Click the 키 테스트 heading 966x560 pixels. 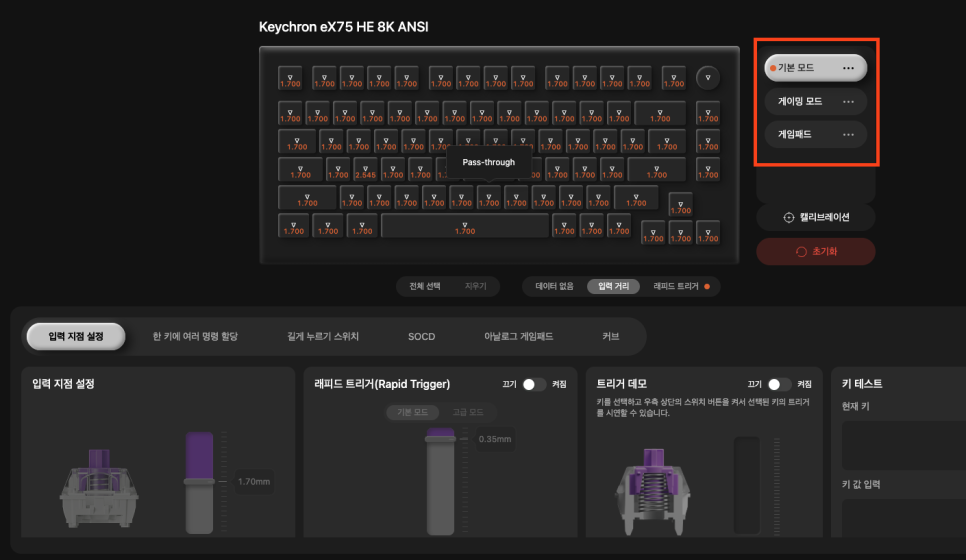(862, 384)
